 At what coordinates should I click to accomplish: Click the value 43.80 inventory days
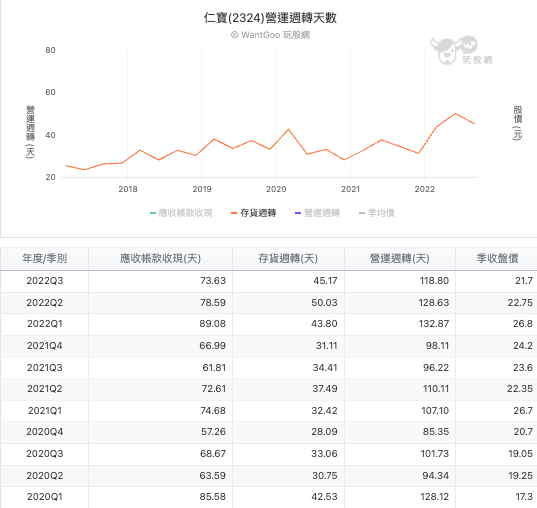tap(324, 324)
